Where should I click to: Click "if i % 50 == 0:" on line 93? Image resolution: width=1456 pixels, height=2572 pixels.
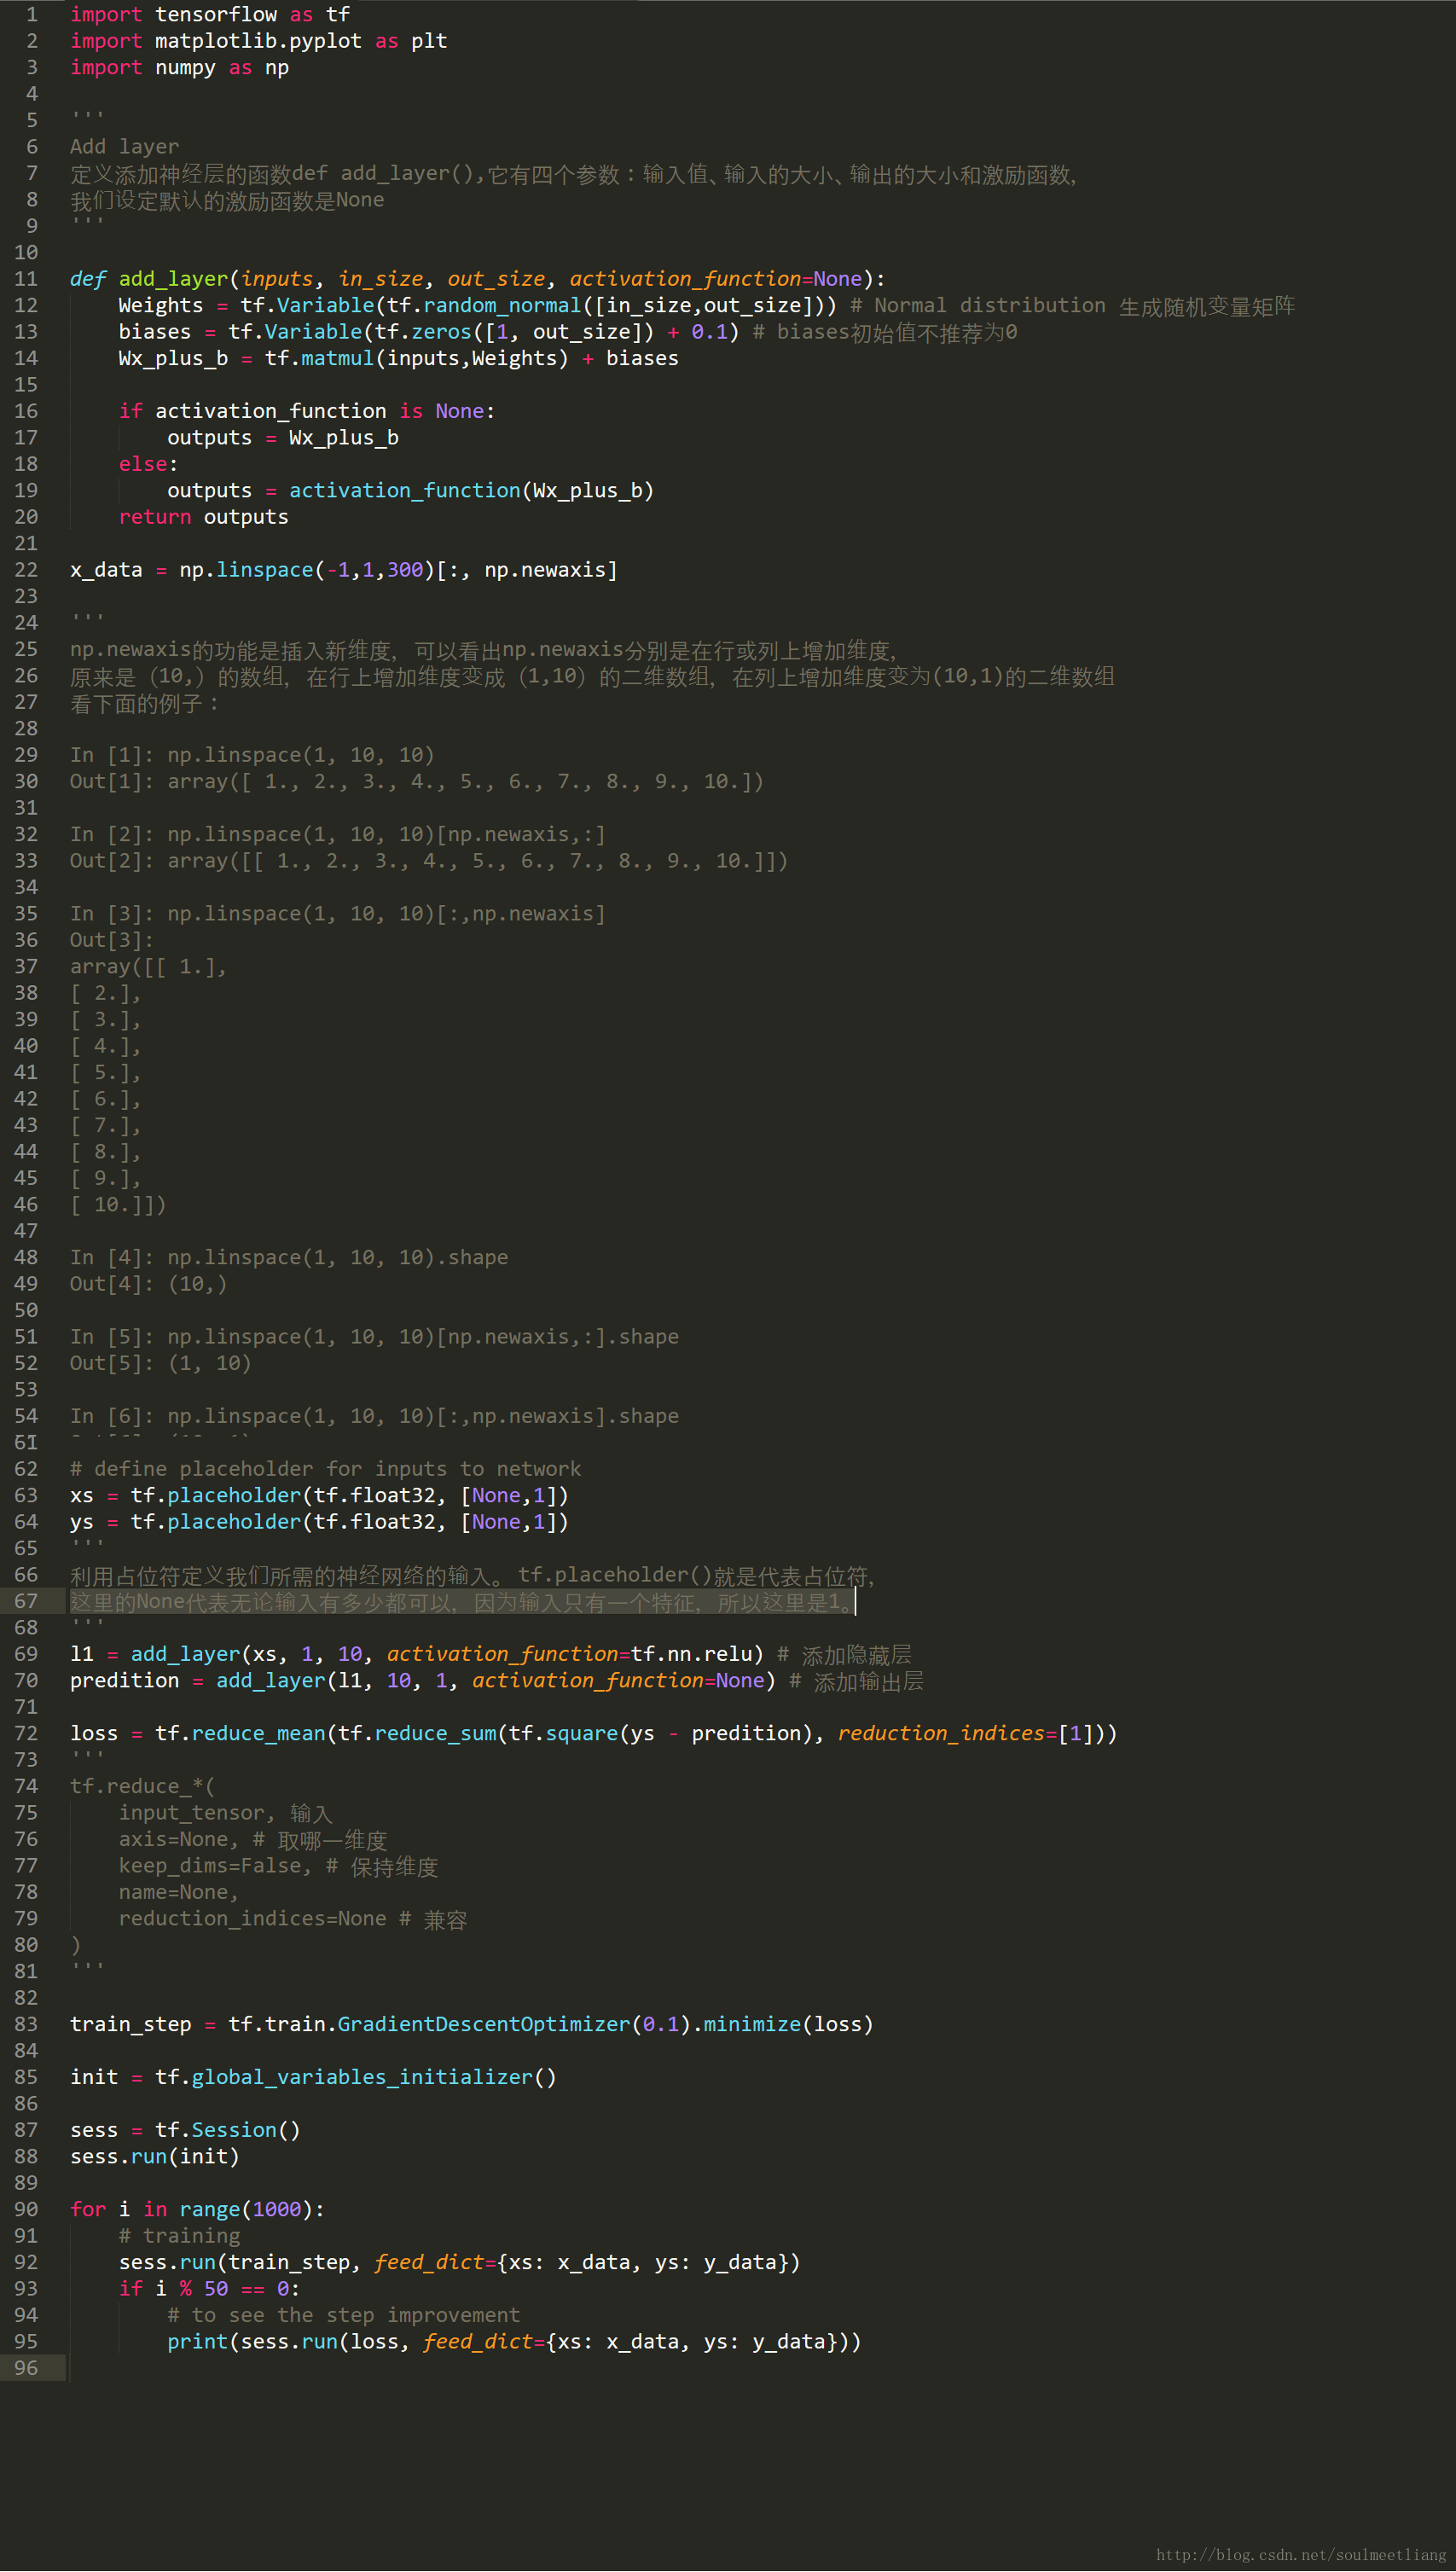pyautogui.click(x=209, y=2289)
